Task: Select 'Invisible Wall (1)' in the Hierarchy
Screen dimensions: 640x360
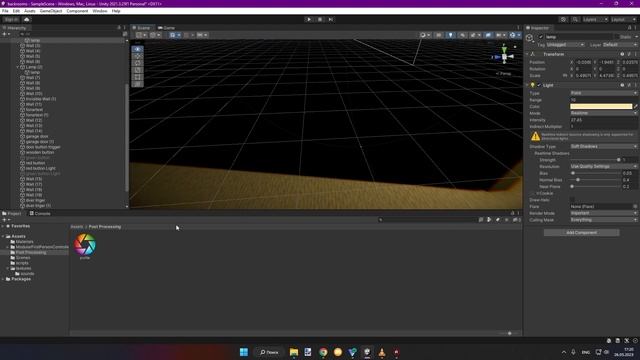Action: coord(41,99)
